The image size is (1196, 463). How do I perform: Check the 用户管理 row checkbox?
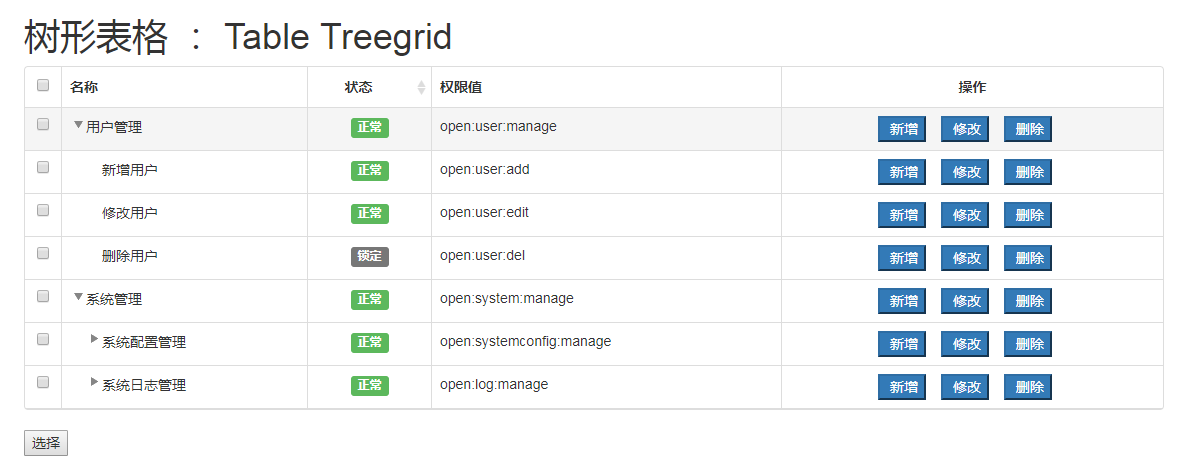[43, 125]
